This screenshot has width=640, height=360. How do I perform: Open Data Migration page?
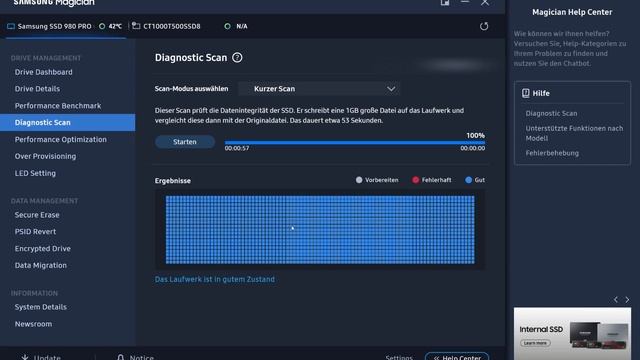pos(41,265)
